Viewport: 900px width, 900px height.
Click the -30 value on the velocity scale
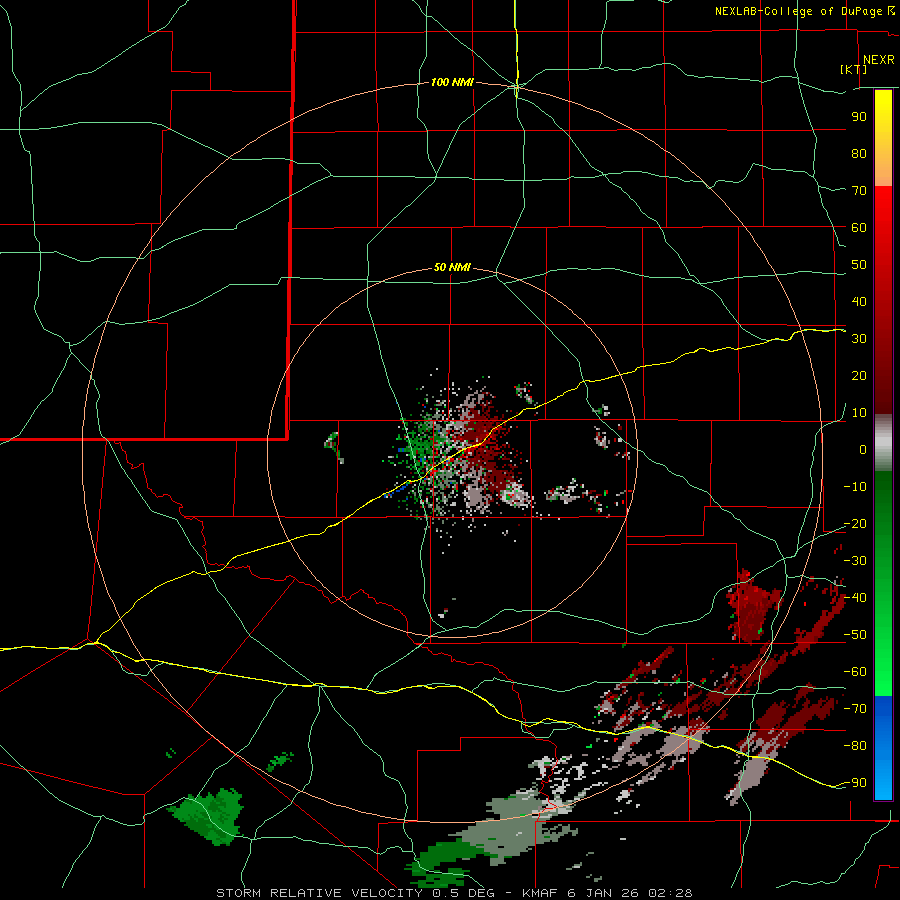point(855,561)
